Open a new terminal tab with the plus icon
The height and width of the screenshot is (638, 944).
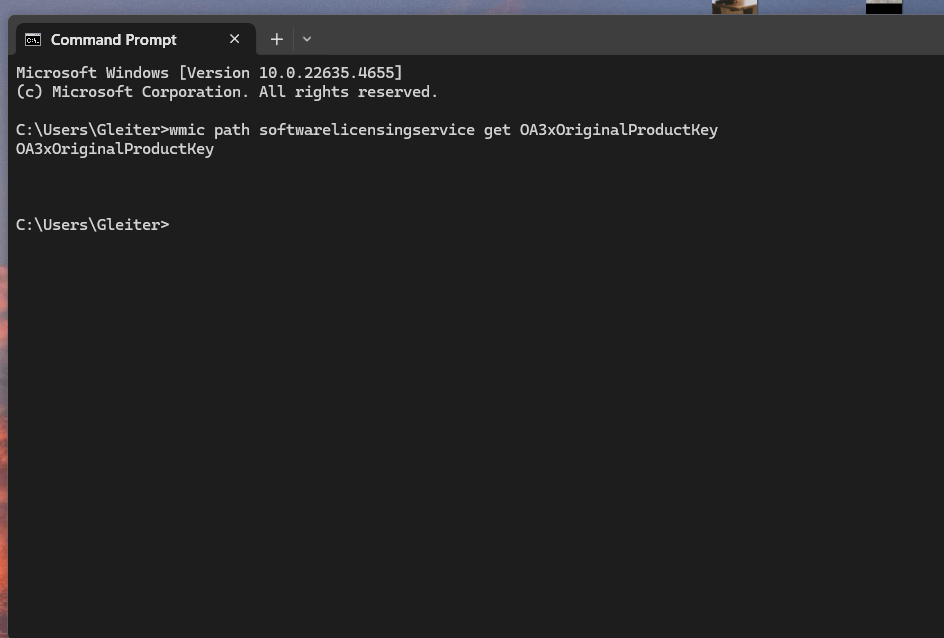point(276,39)
